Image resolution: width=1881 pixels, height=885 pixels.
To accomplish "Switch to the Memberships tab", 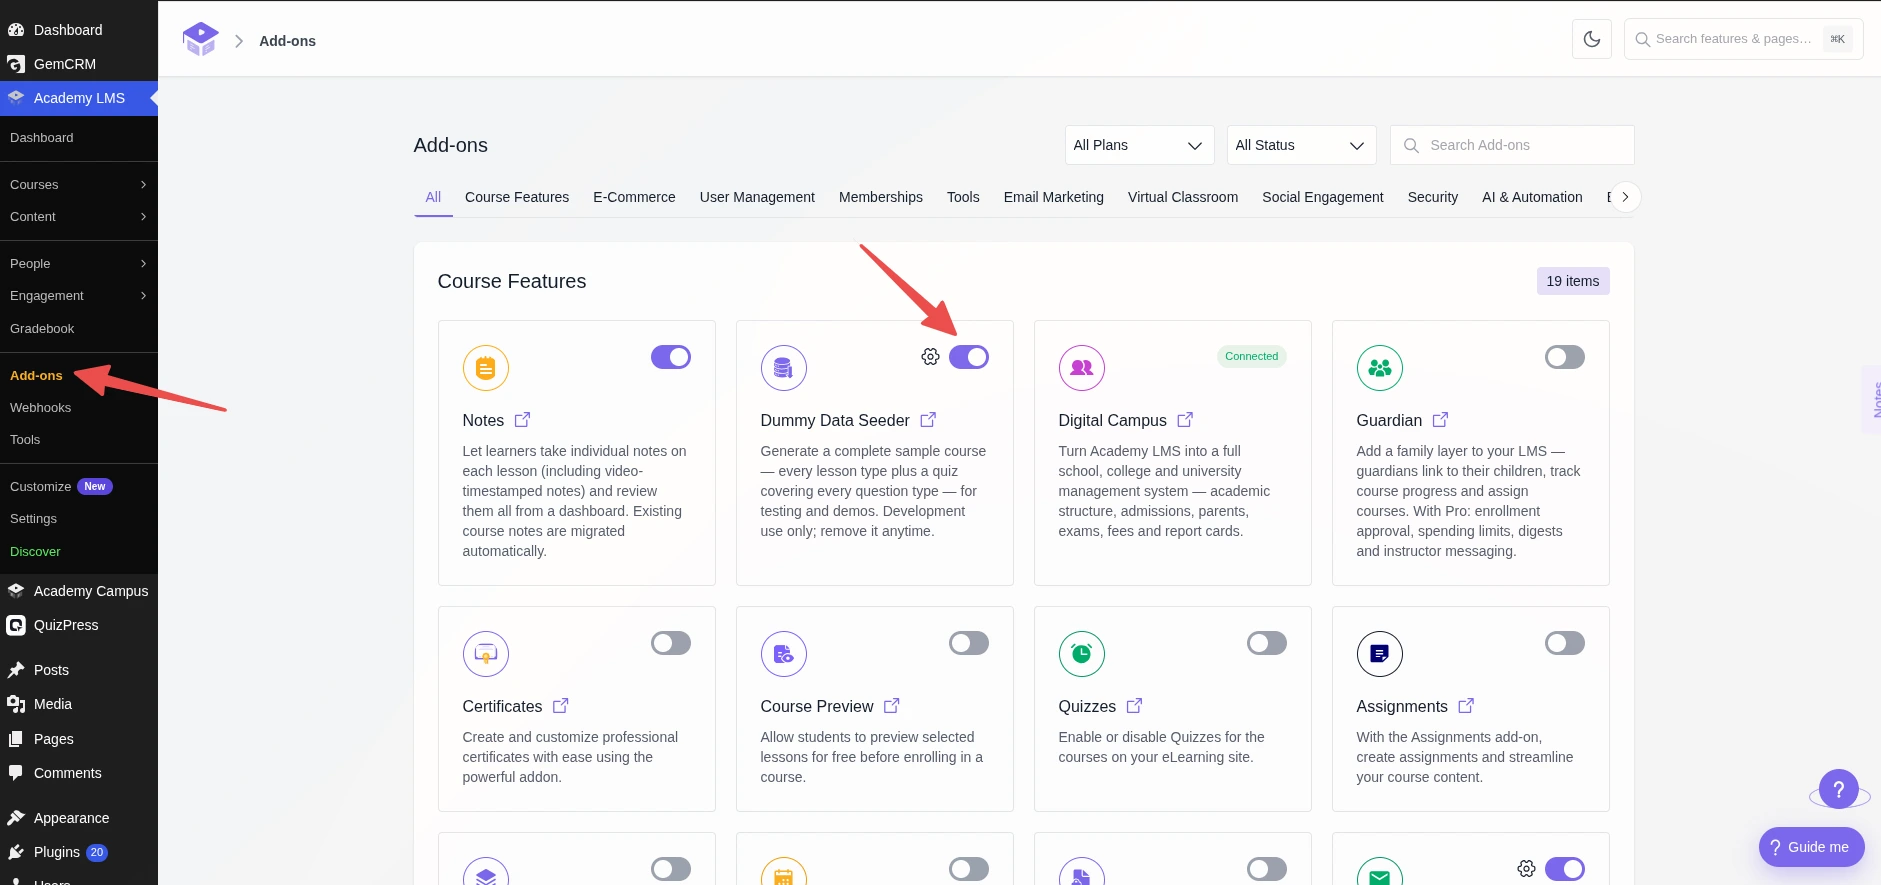I will pyautogui.click(x=881, y=197).
